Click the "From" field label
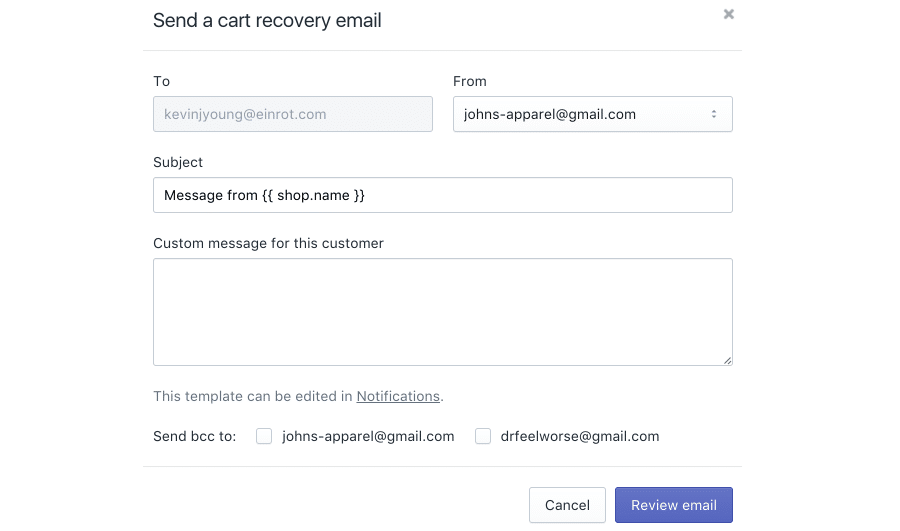The width and height of the screenshot is (900, 531). 470,81
